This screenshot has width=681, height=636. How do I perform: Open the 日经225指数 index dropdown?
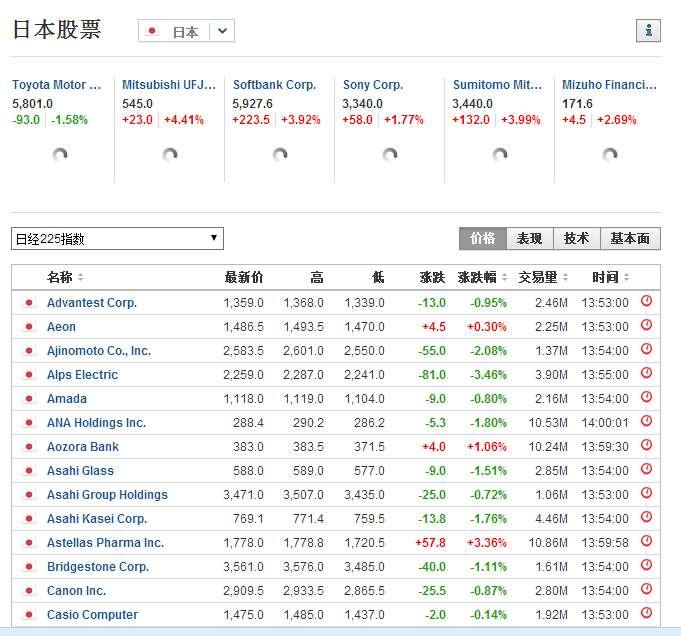[x=117, y=238]
